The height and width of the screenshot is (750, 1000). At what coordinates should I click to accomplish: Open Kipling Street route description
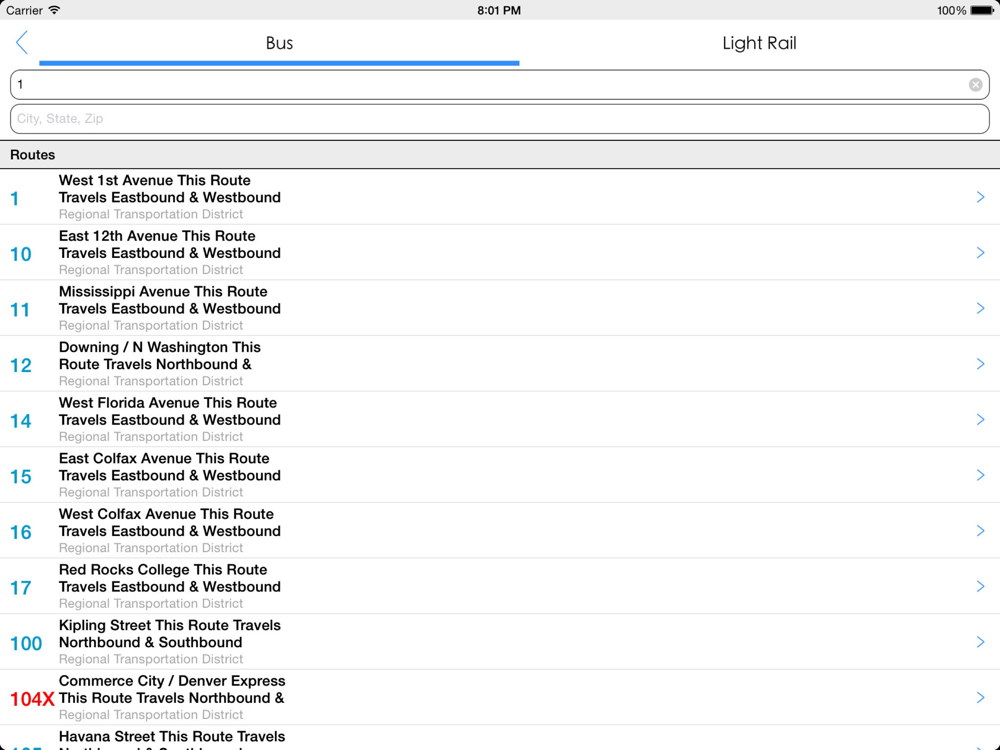(170, 633)
